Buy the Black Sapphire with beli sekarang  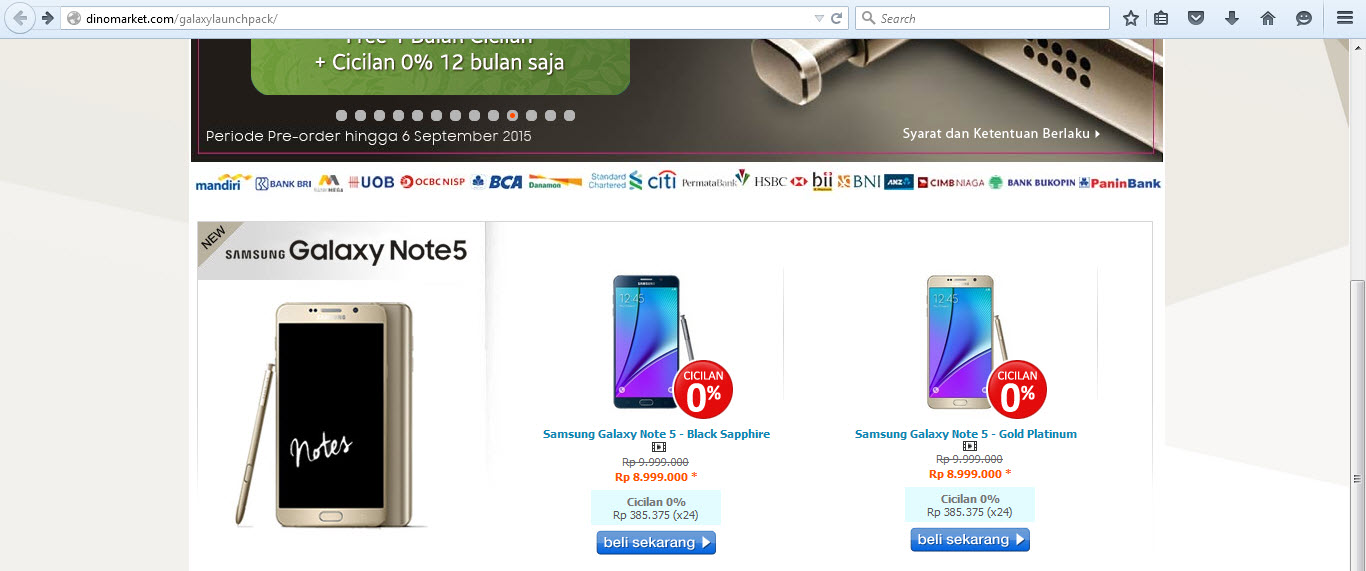click(656, 542)
